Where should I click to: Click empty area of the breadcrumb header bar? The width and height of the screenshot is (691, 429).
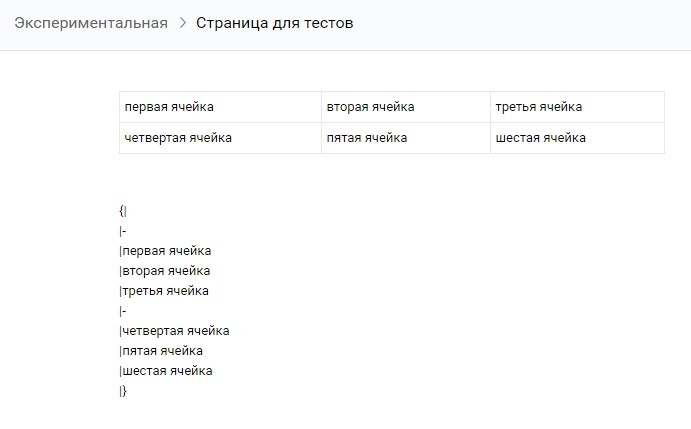pos(520,24)
